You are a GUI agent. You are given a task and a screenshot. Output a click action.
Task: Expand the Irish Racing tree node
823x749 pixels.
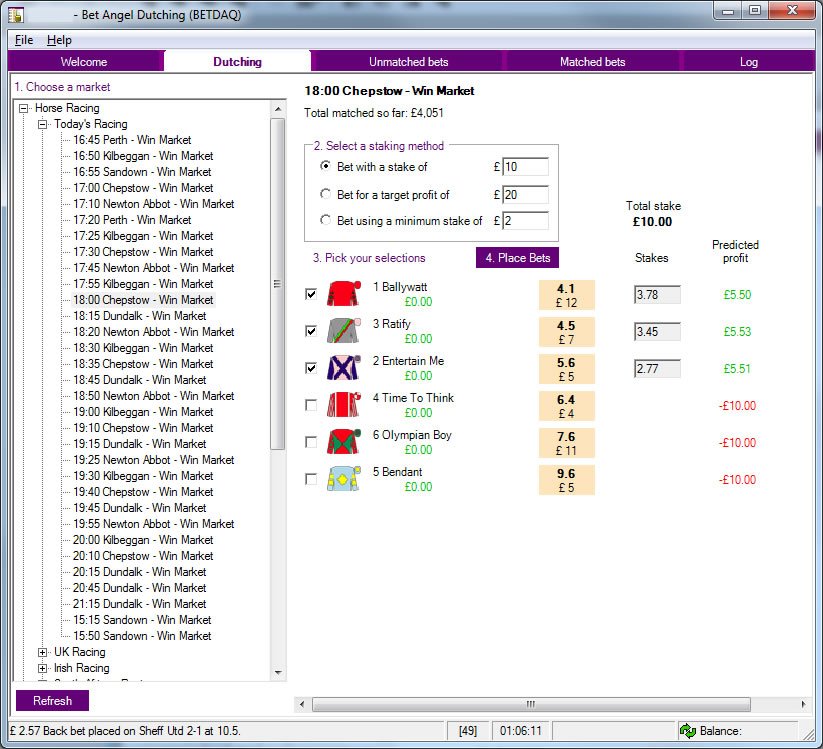pos(43,668)
